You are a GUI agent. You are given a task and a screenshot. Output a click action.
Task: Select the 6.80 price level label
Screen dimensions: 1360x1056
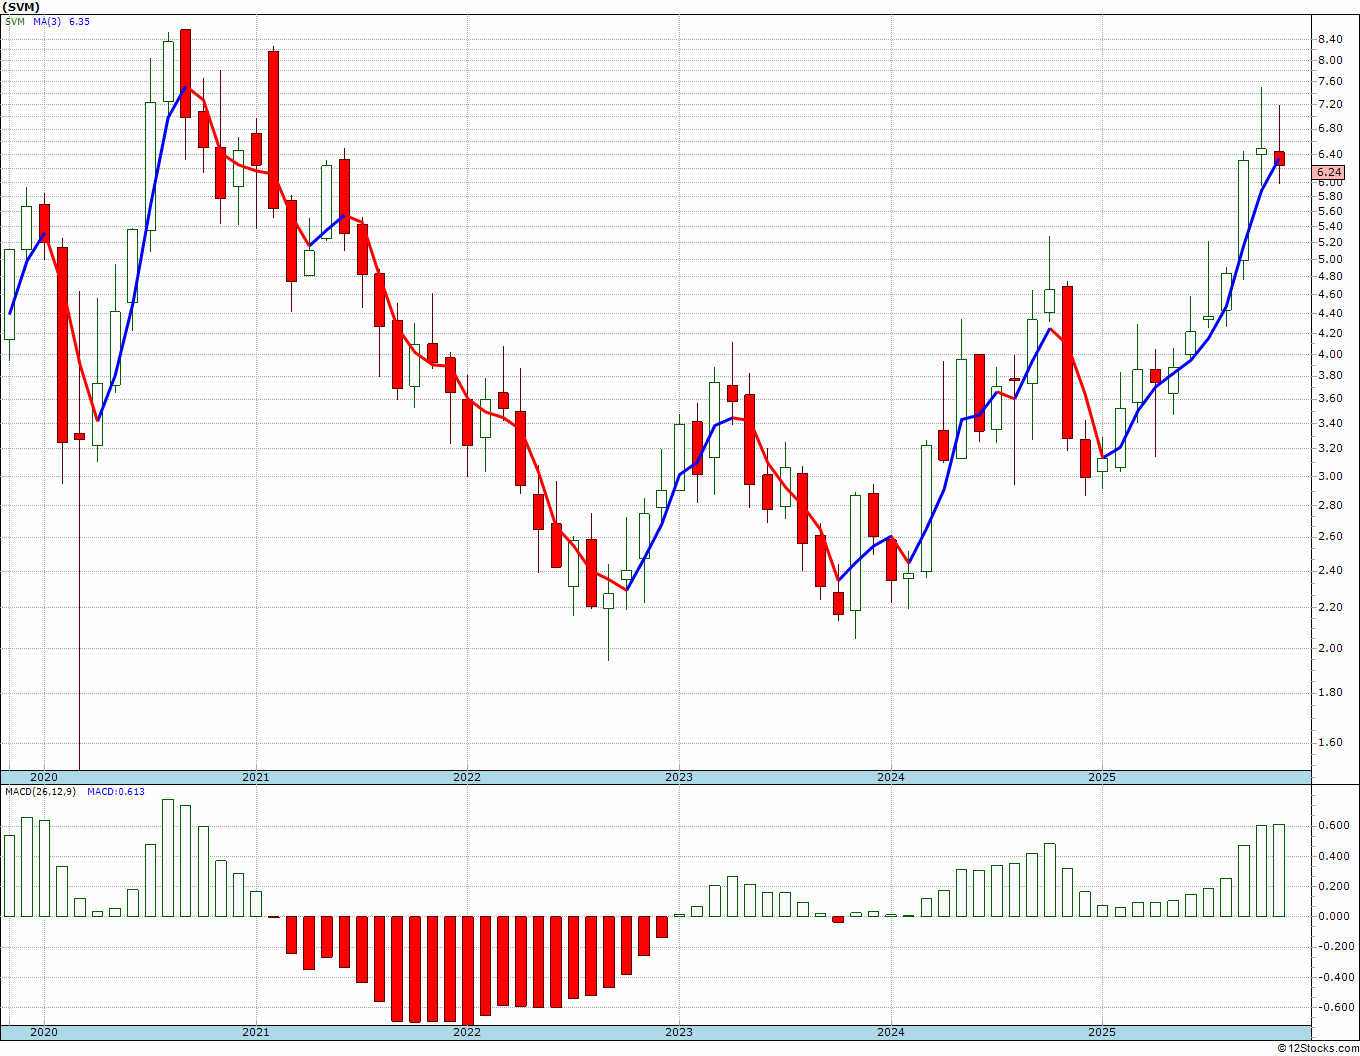[1330, 128]
